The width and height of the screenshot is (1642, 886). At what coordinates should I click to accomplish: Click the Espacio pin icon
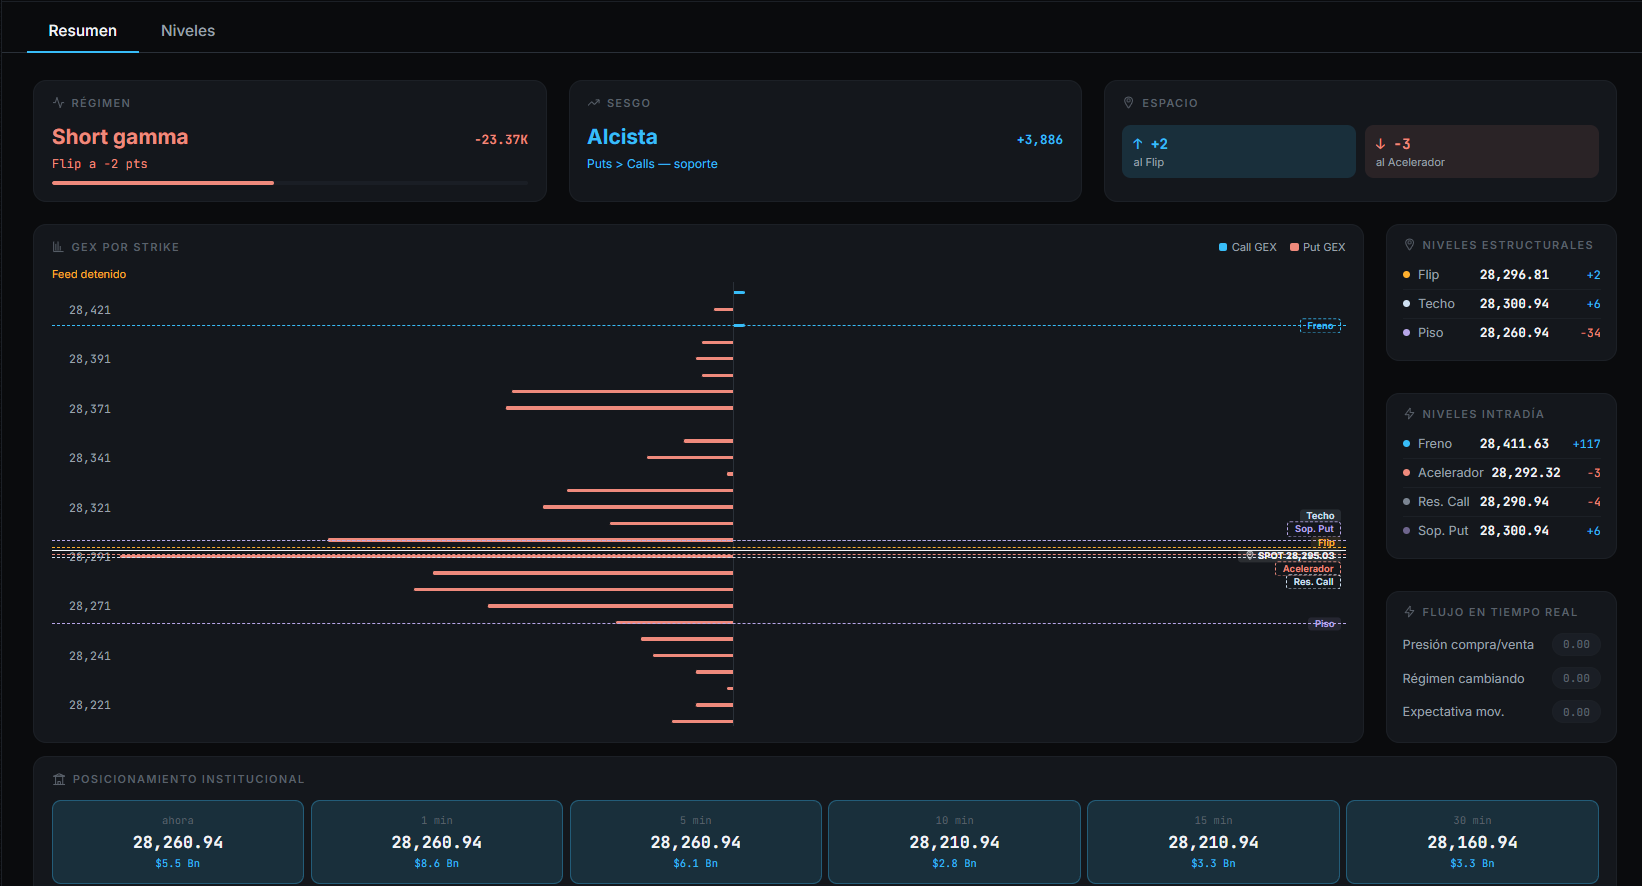1129,103
